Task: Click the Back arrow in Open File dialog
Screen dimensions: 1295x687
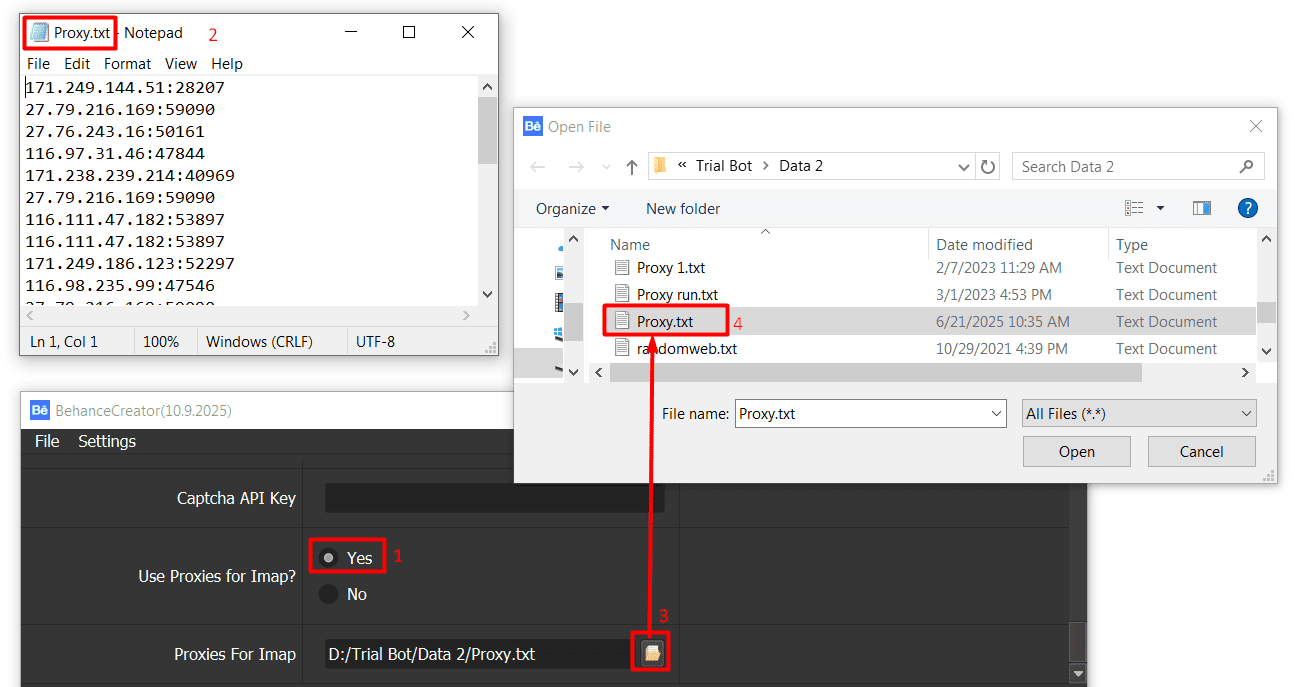Action: click(x=538, y=167)
